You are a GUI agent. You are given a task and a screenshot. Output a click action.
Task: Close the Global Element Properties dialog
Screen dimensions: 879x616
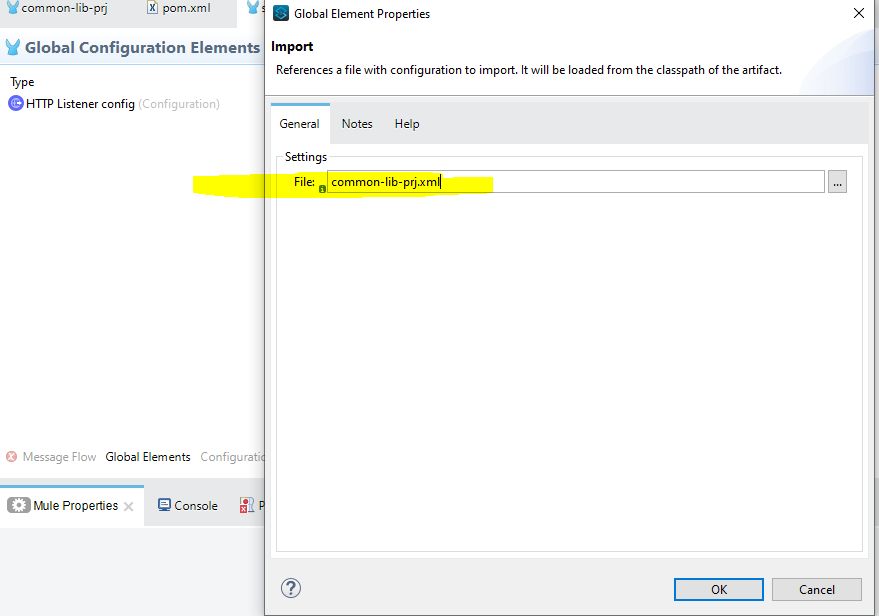click(x=858, y=13)
